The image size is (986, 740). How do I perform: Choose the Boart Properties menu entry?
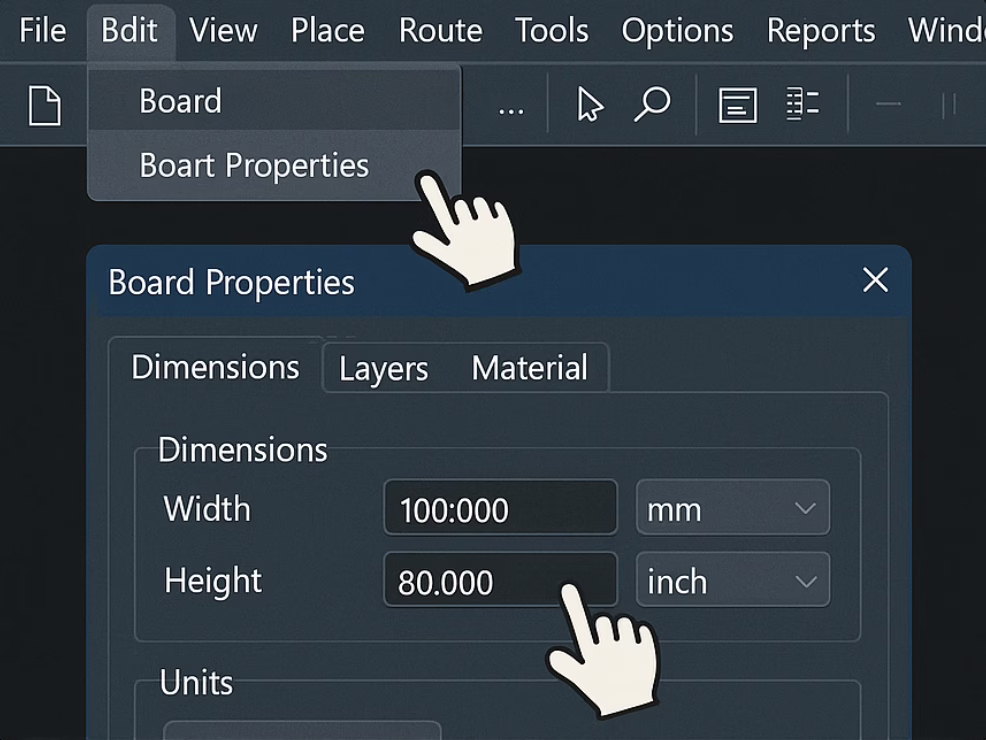tap(274, 165)
